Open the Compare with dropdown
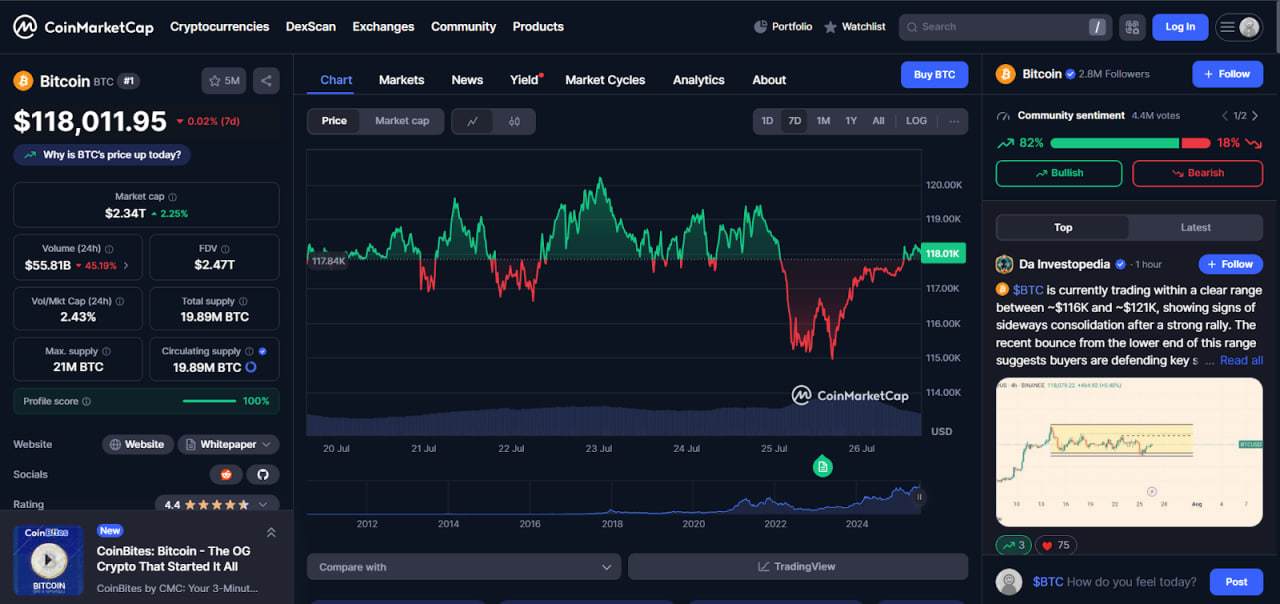Image resolution: width=1280 pixels, height=604 pixels. click(464, 567)
